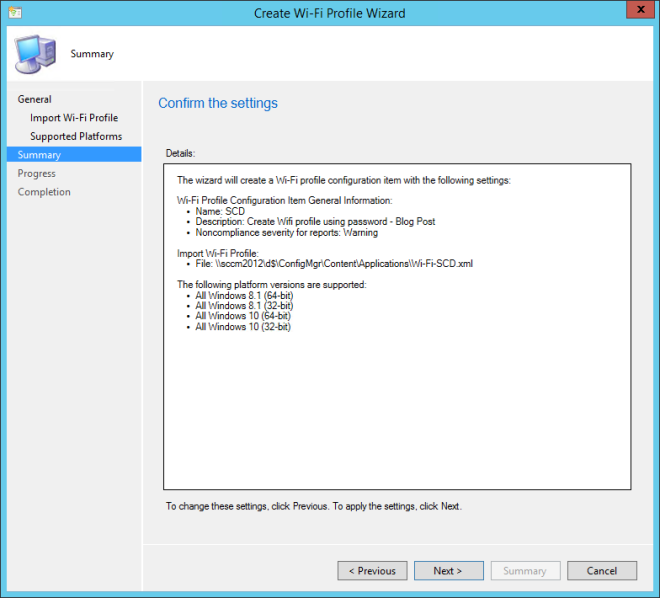
Task: Select the General step in sidebar
Action: [35, 99]
